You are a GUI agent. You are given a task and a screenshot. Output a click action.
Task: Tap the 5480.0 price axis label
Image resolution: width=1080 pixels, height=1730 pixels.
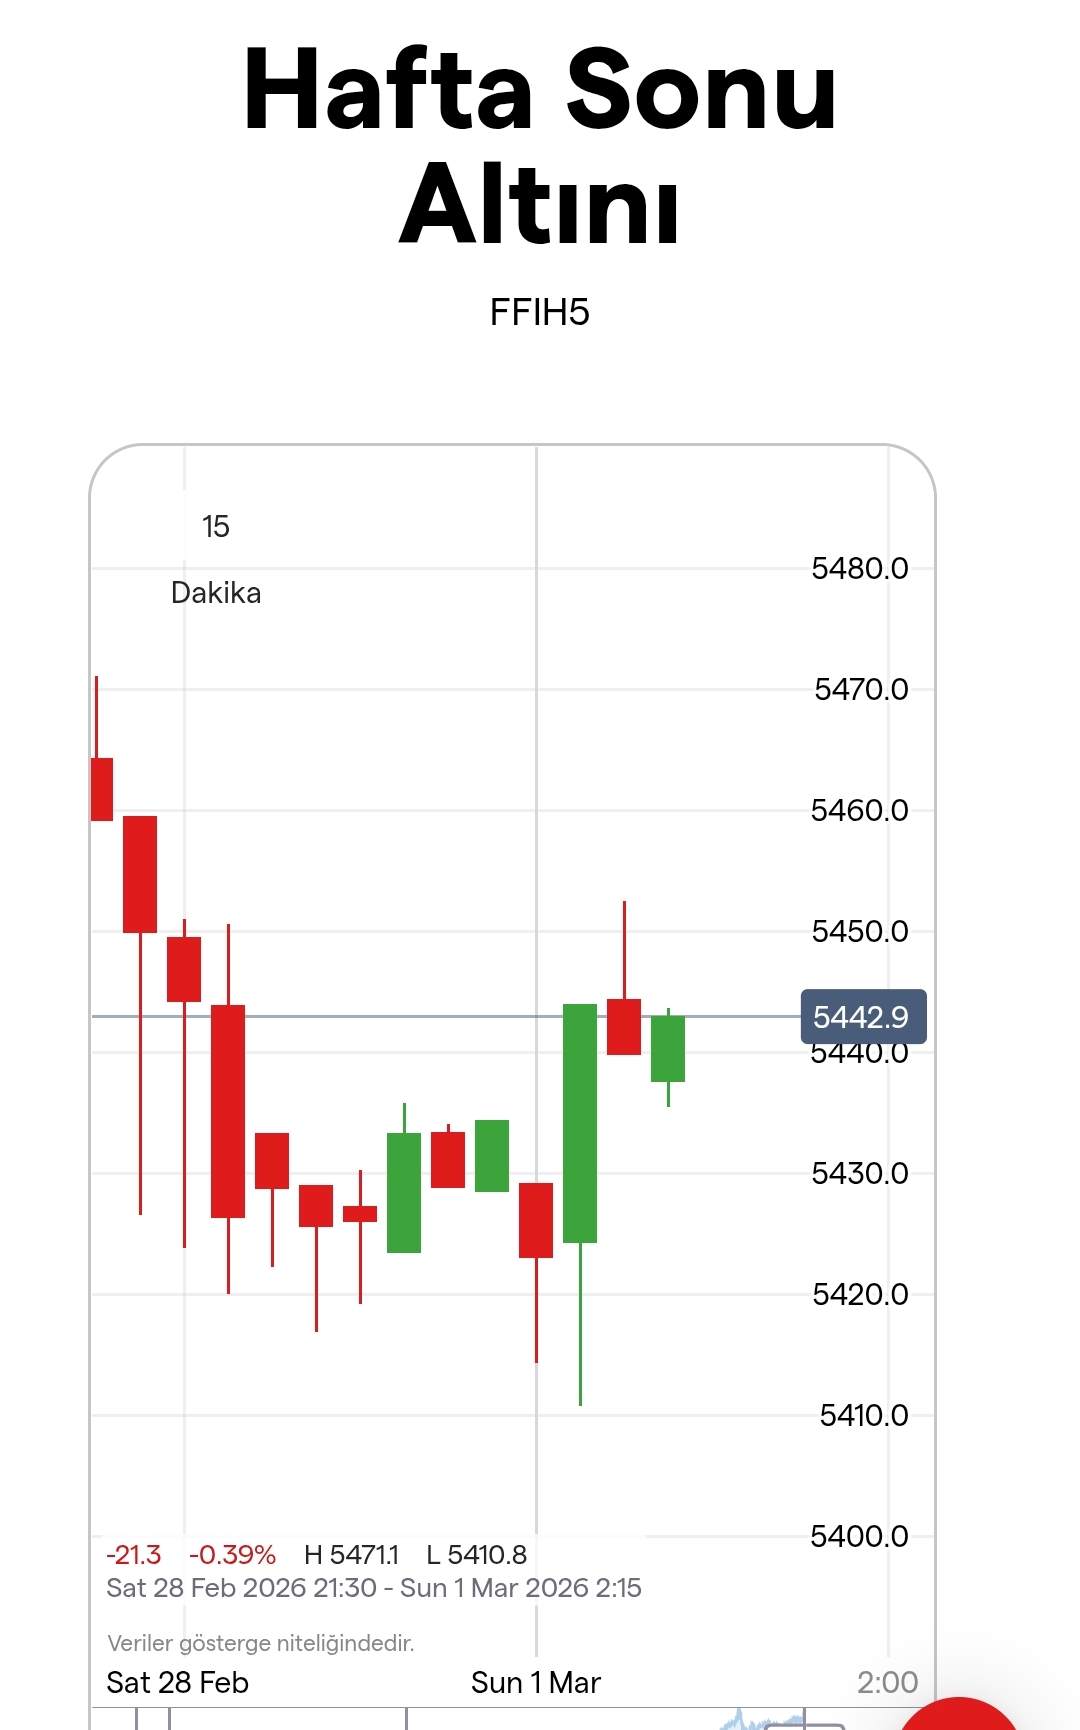pyautogui.click(x=860, y=569)
